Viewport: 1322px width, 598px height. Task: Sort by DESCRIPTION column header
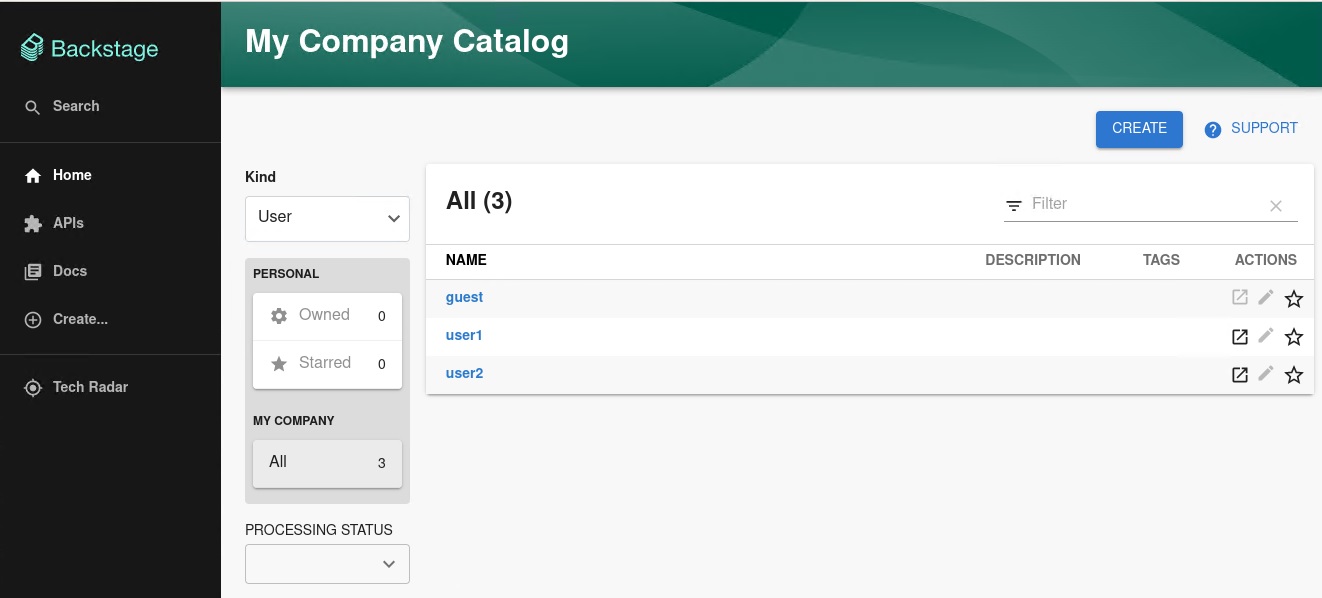click(x=1033, y=260)
